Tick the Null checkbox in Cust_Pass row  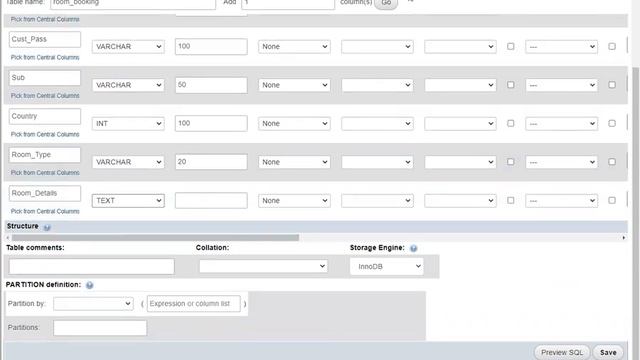(510, 47)
